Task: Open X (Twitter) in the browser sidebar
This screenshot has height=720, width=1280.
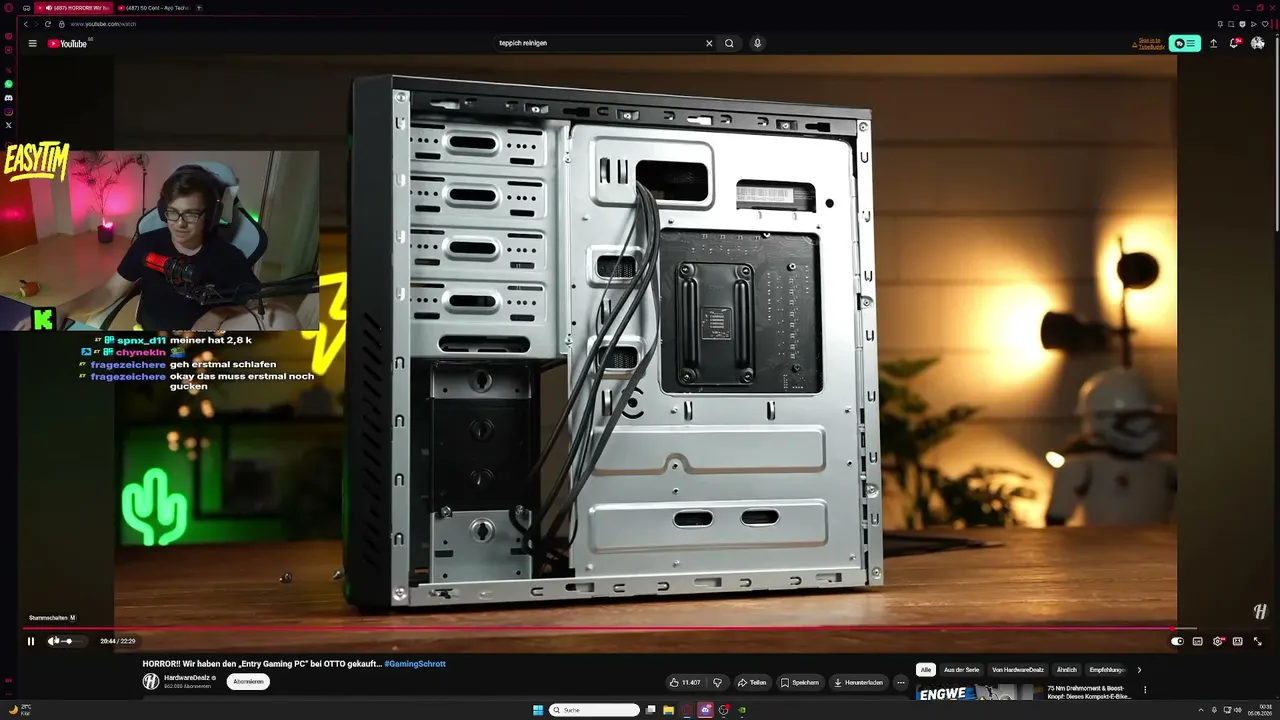Action: click(9, 125)
